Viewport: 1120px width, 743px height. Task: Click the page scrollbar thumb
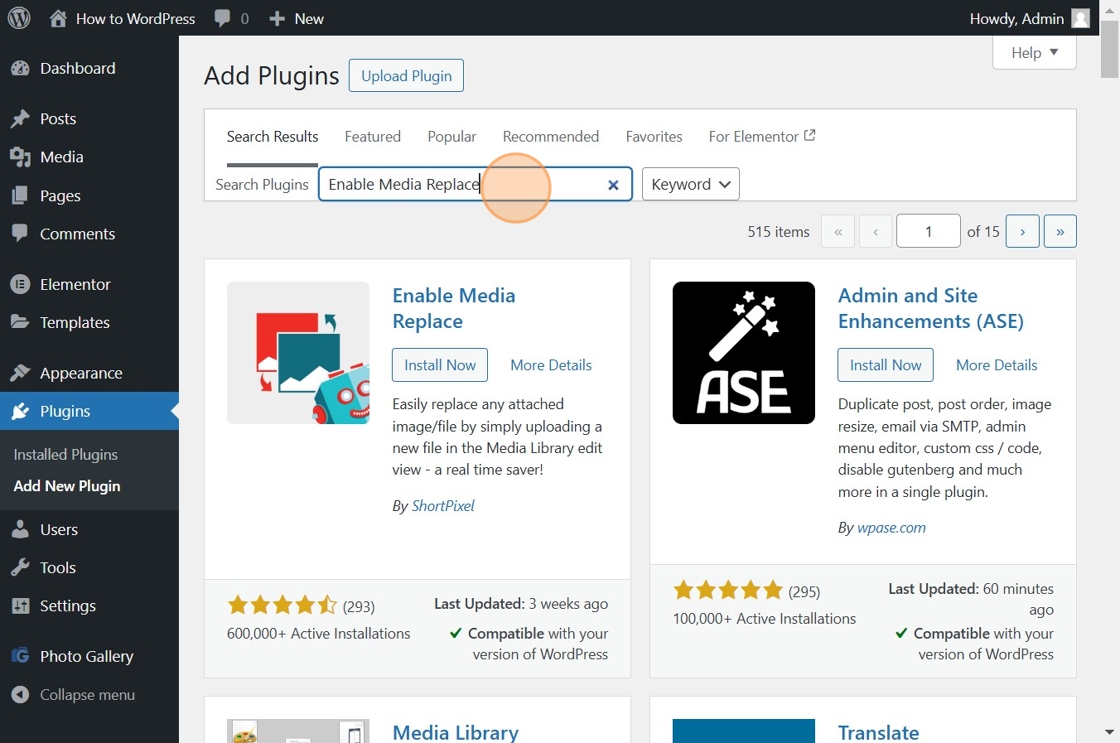(x=1109, y=49)
